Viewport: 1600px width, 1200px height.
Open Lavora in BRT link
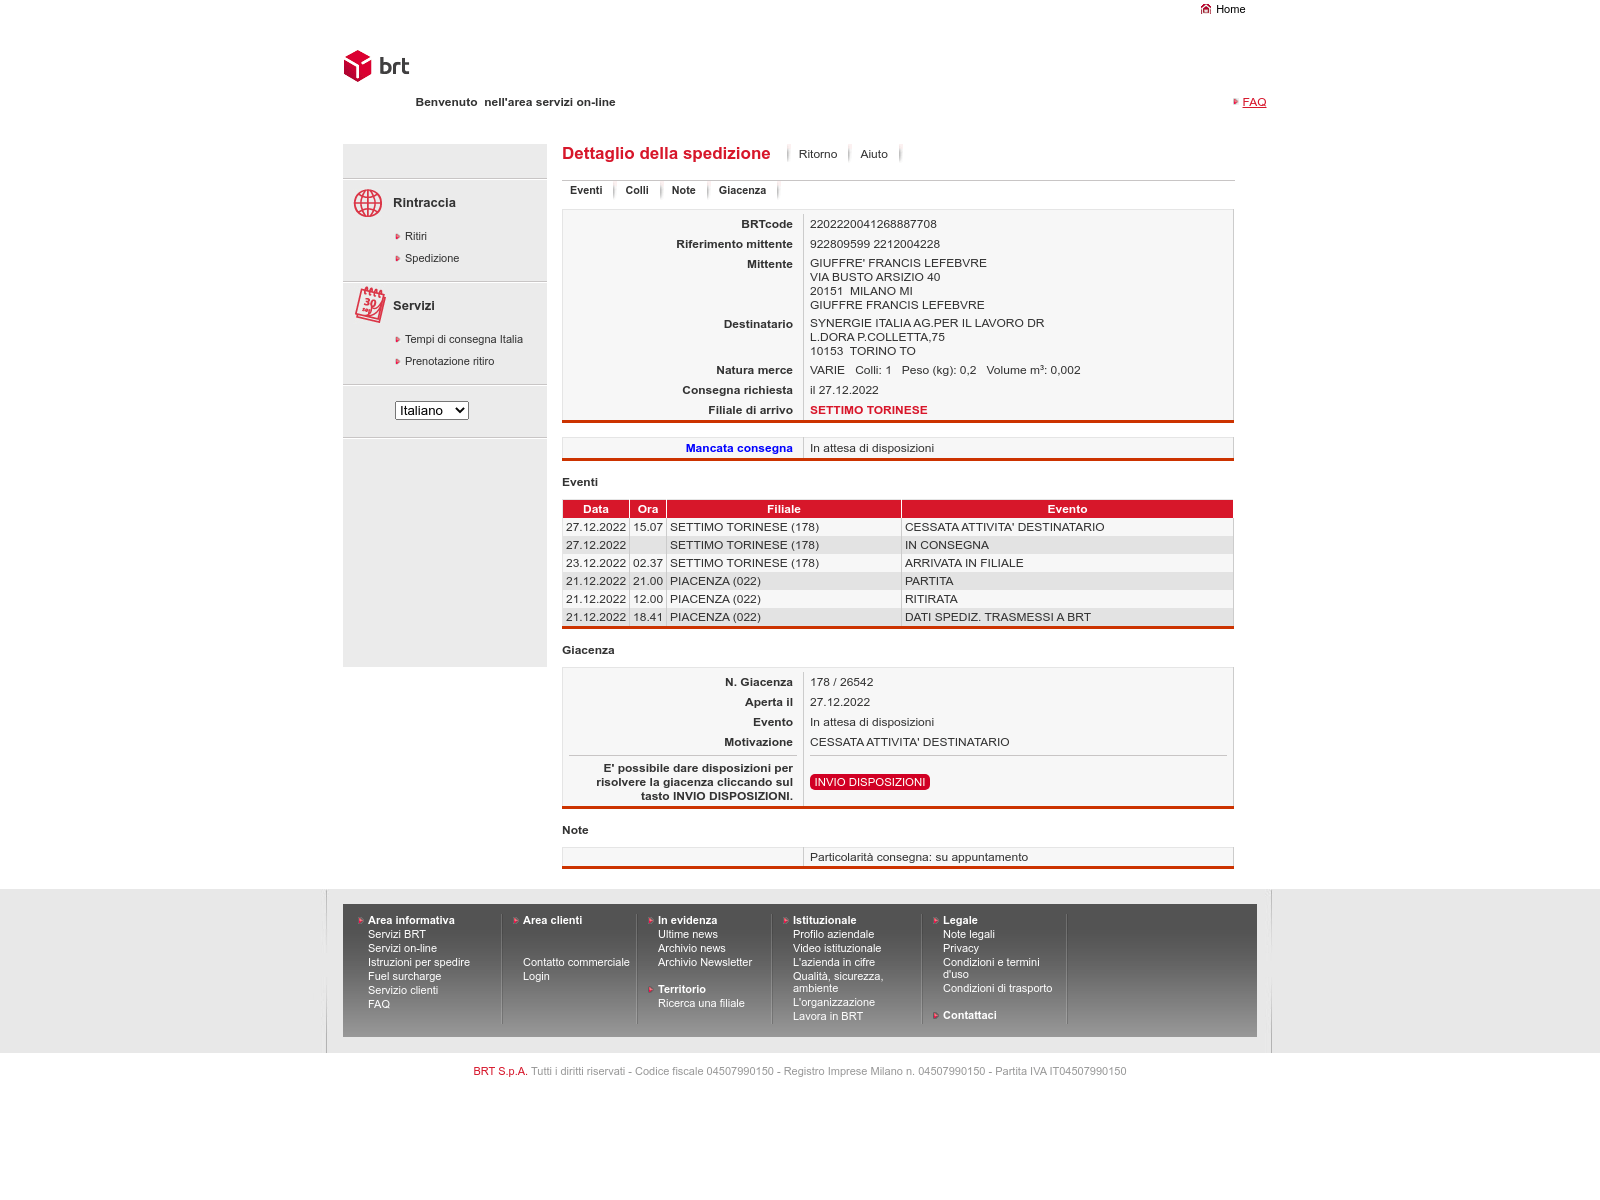point(828,1016)
